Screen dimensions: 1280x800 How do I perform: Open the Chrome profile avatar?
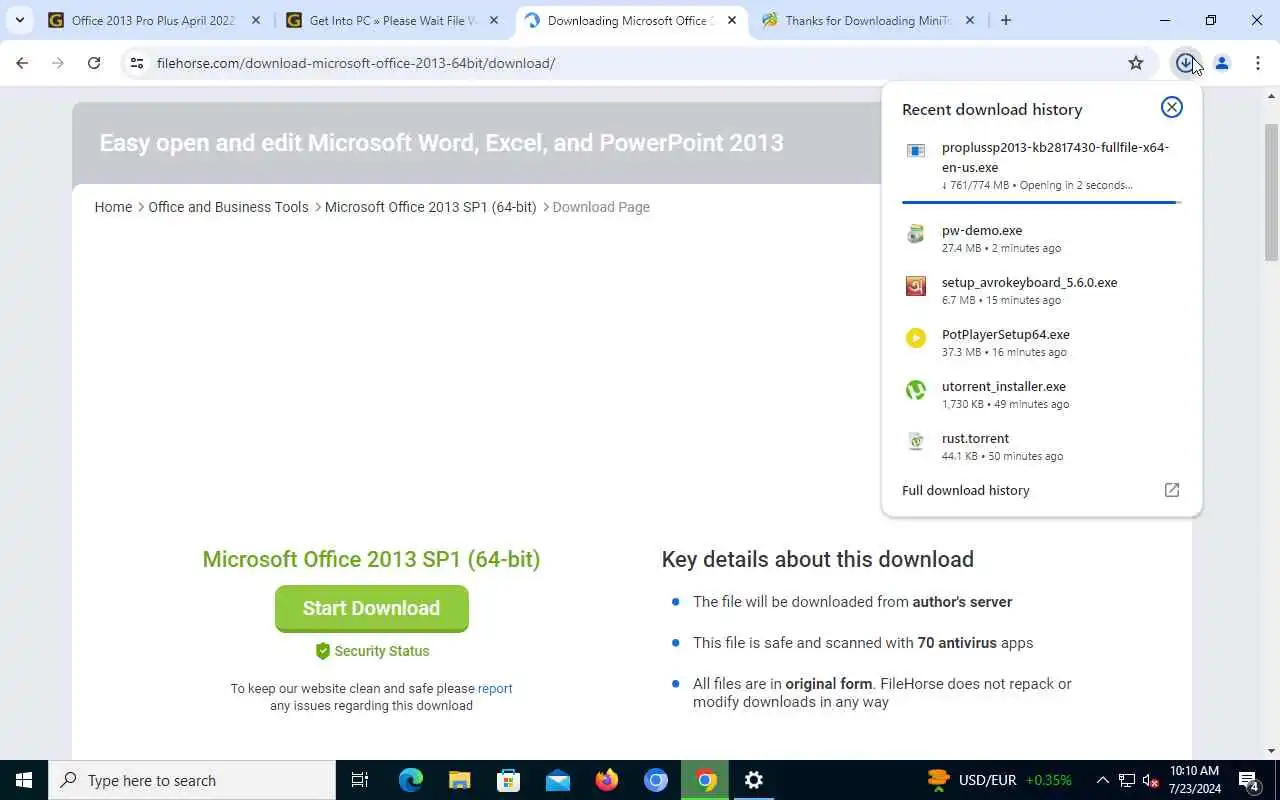click(x=1221, y=63)
